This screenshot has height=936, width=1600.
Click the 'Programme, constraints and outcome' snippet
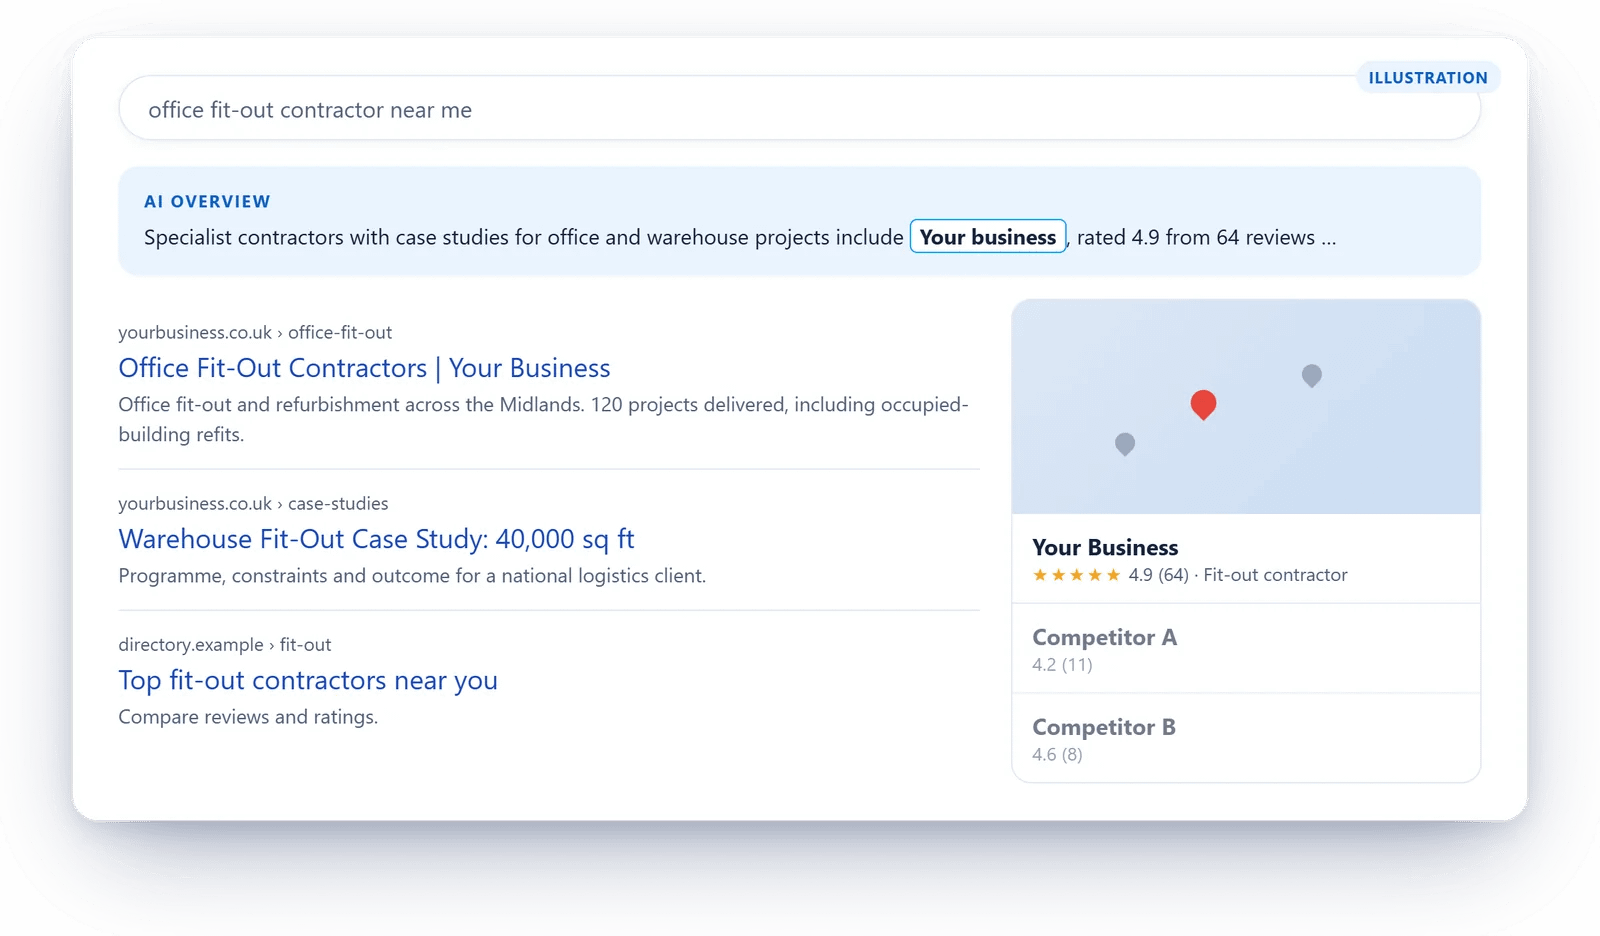click(412, 576)
